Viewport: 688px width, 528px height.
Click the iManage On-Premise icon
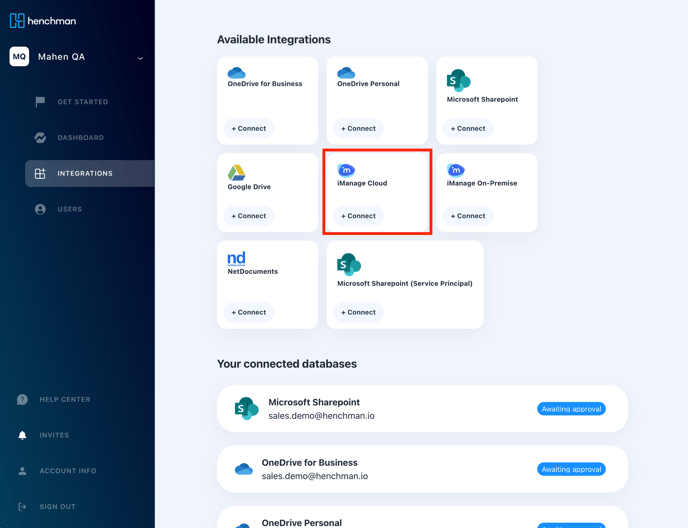coord(455,170)
